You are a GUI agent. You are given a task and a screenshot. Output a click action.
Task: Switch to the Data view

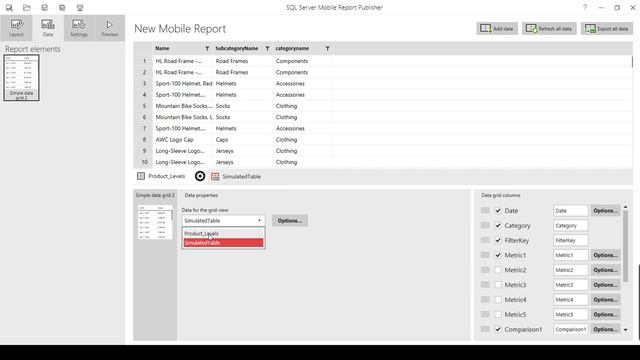48,28
